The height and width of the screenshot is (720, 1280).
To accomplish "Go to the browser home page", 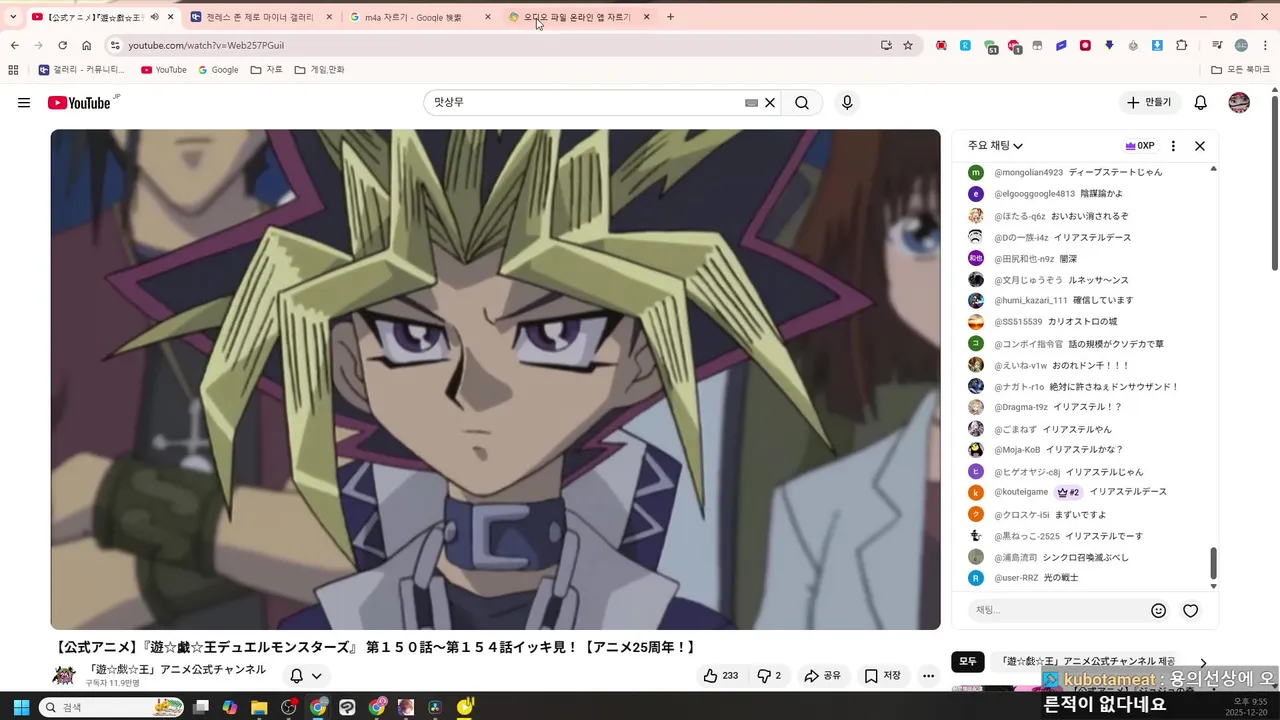I will [87, 45].
